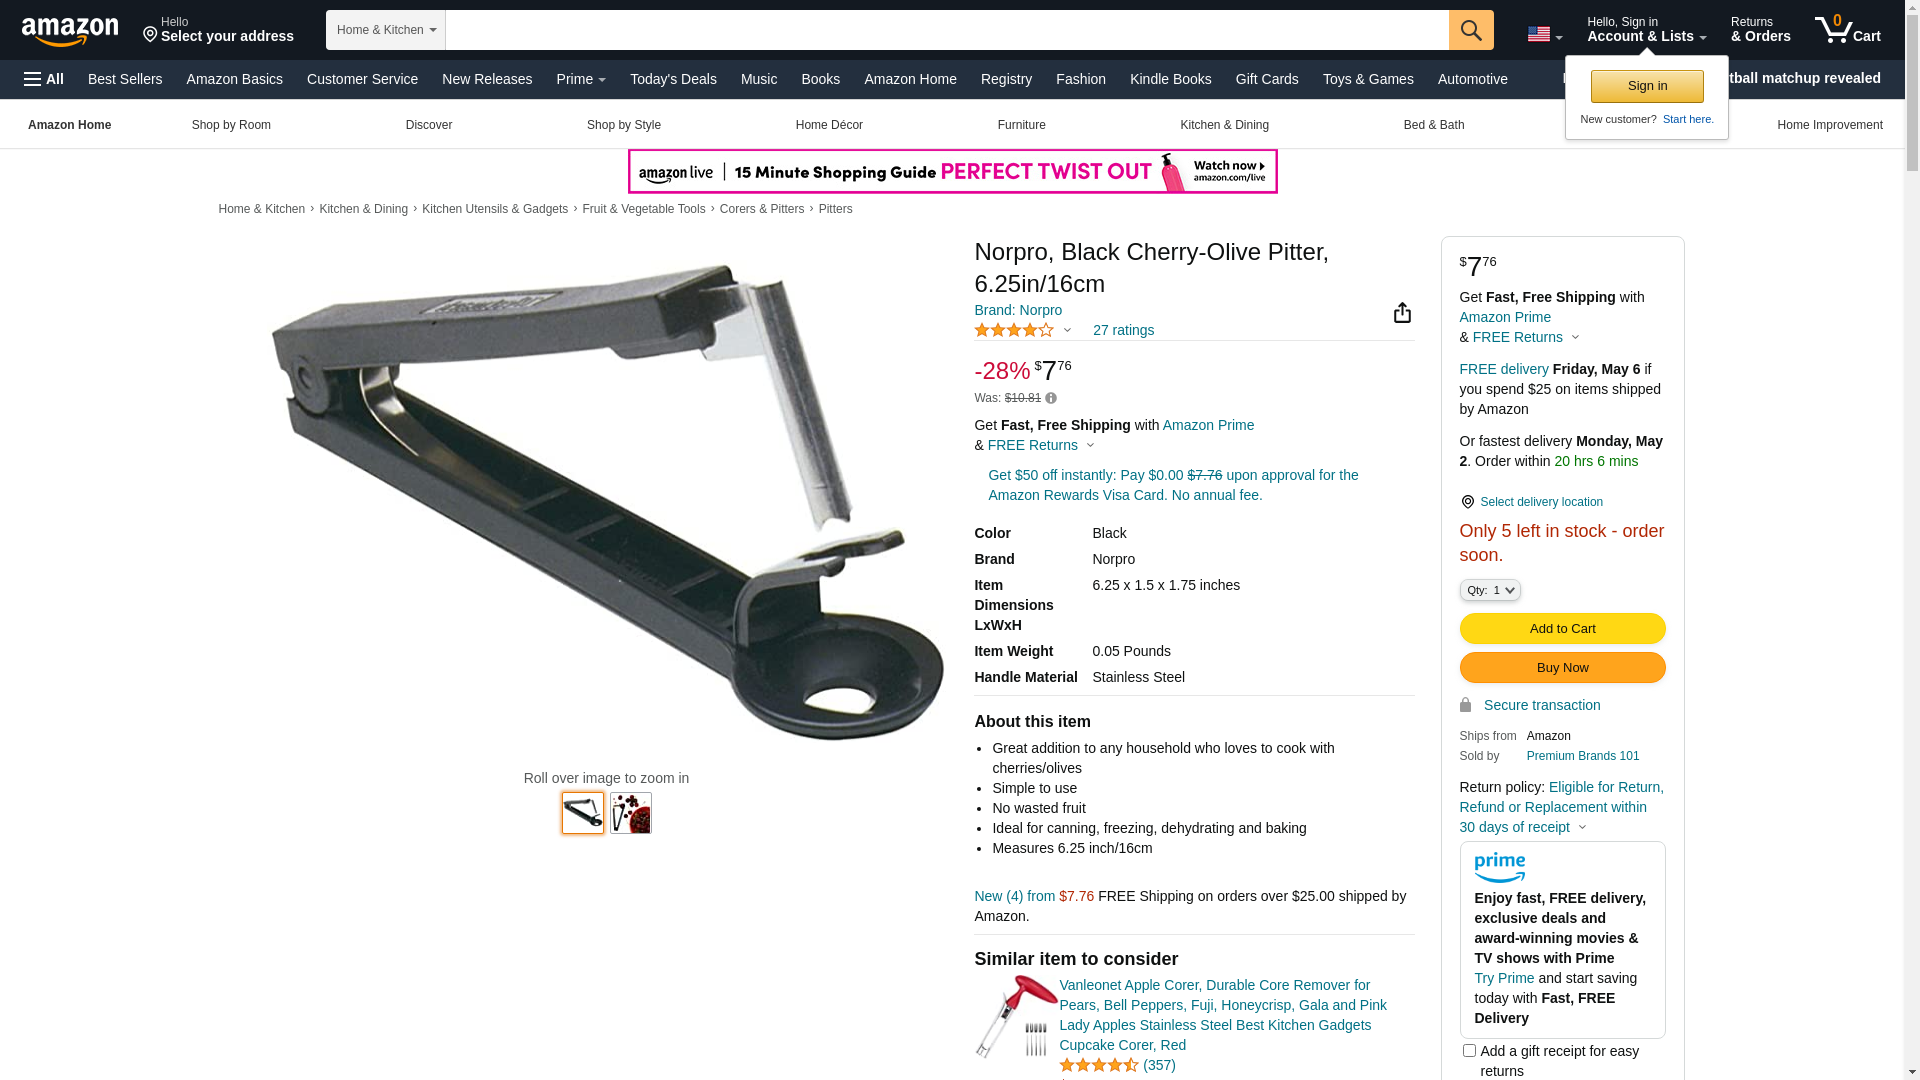The height and width of the screenshot is (1080, 1920).
Task: Click the share icon near product title
Action: tap(1402, 313)
